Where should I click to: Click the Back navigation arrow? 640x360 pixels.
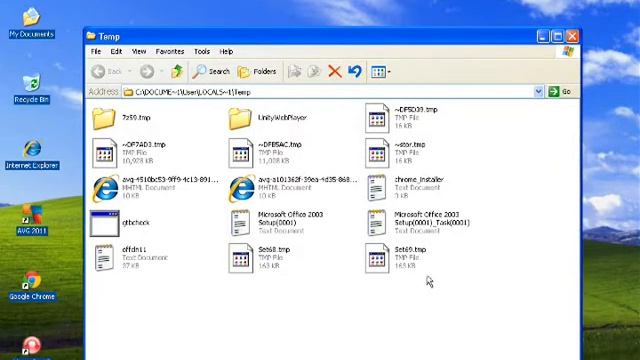pos(98,72)
